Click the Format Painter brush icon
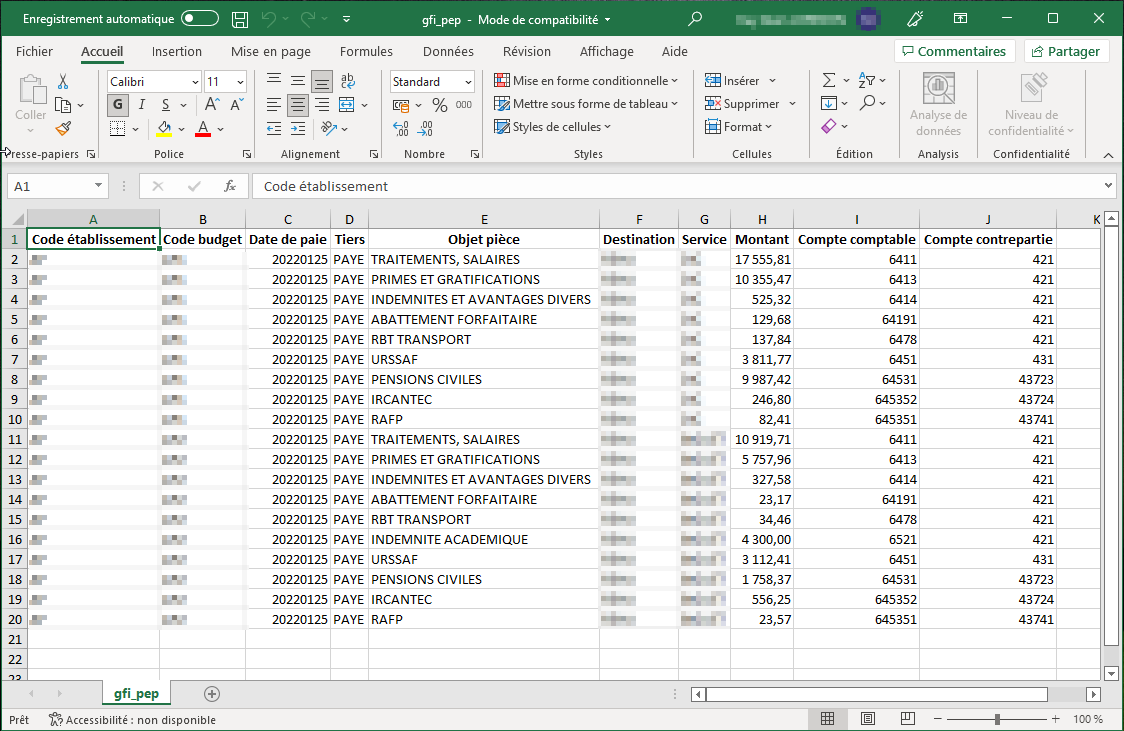The width and height of the screenshot is (1124, 731). point(63,128)
